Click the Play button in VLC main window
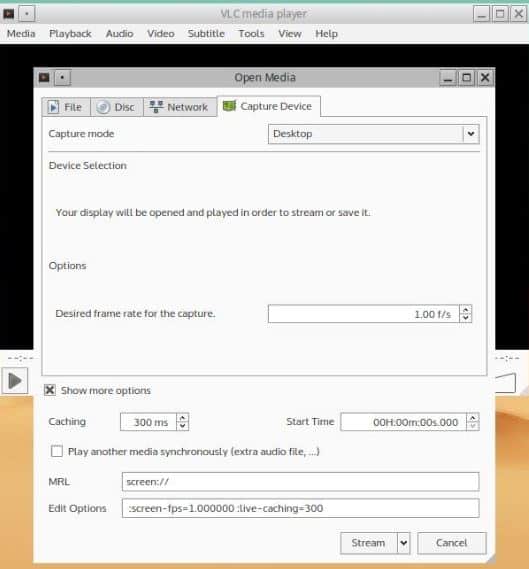This screenshot has height=569, width=529. 15,381
